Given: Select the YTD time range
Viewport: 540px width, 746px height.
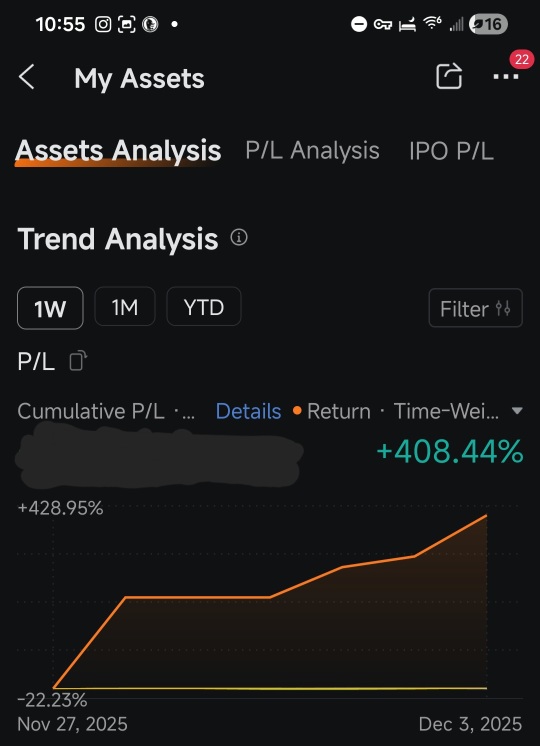Looking at the screenshot, I should click(x=204, y=307).
